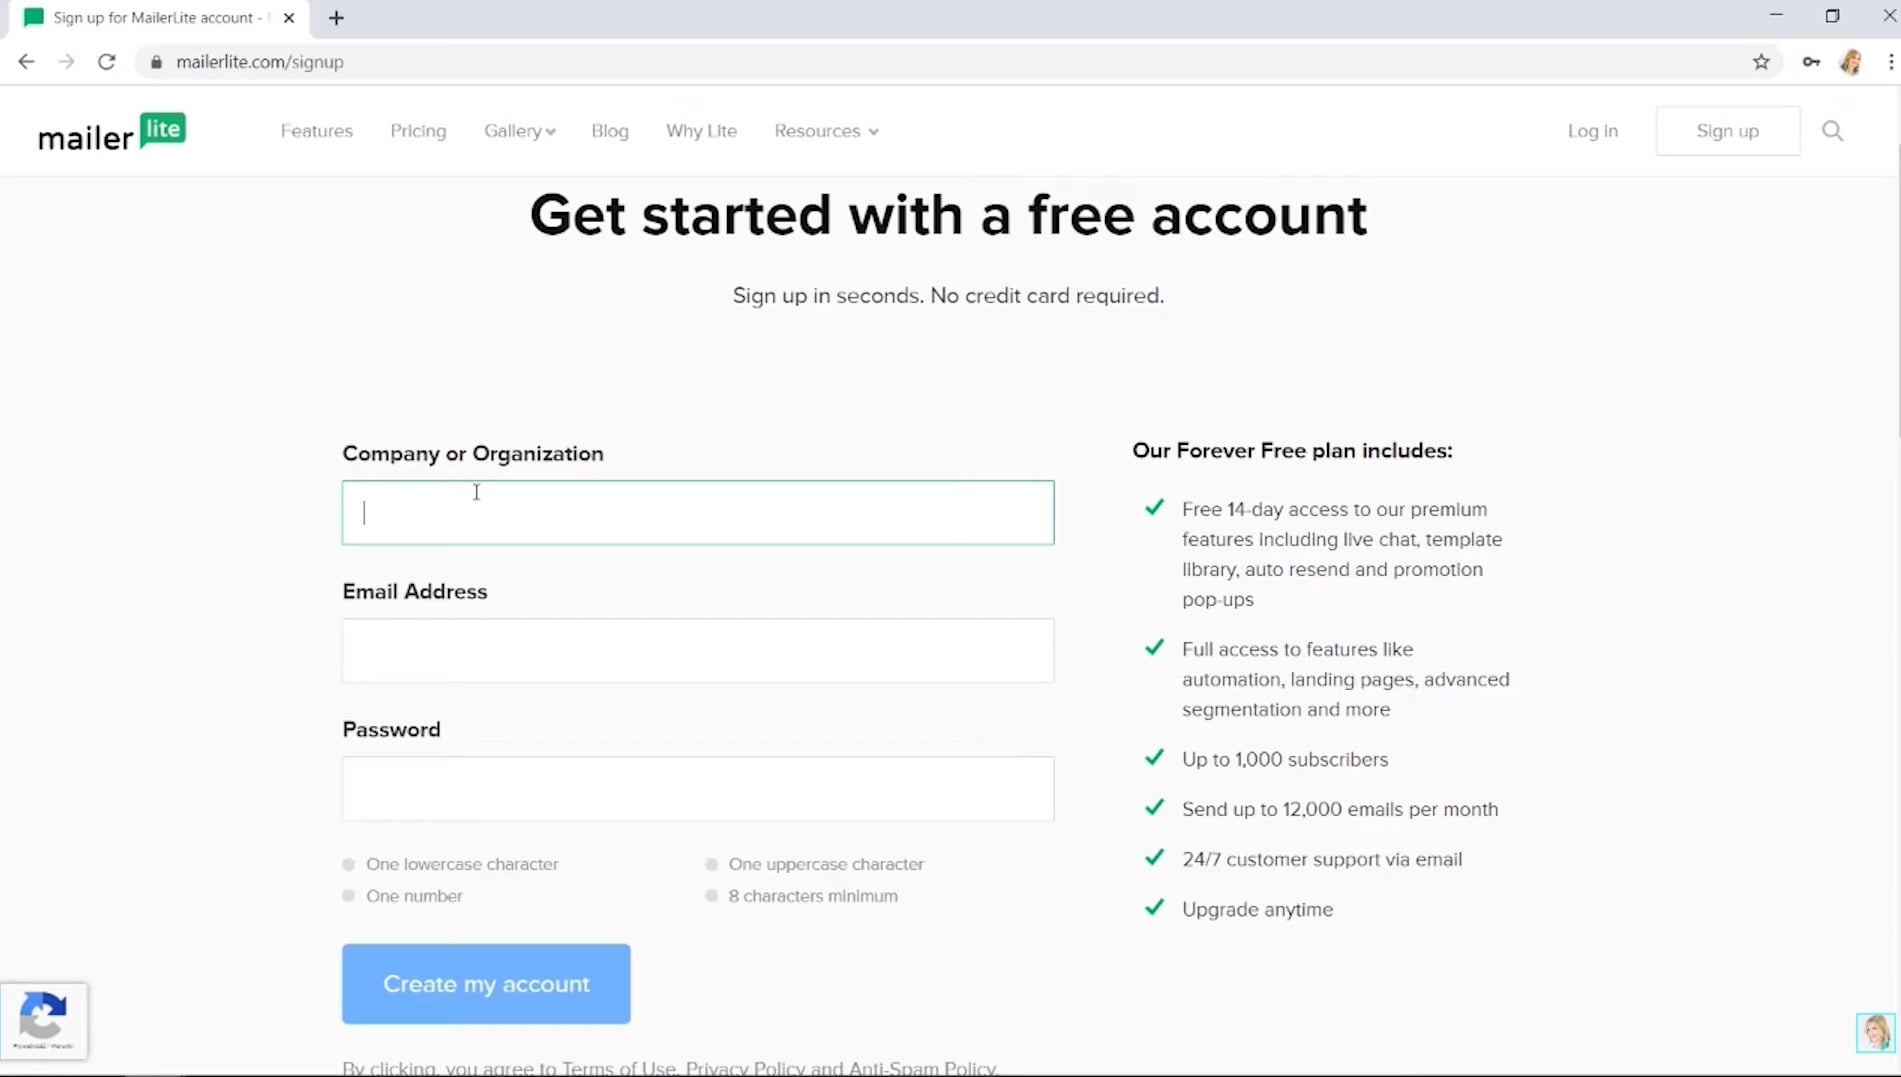Click the Email Address input field
1901x1077 pixels.
[x=698, y=651]
